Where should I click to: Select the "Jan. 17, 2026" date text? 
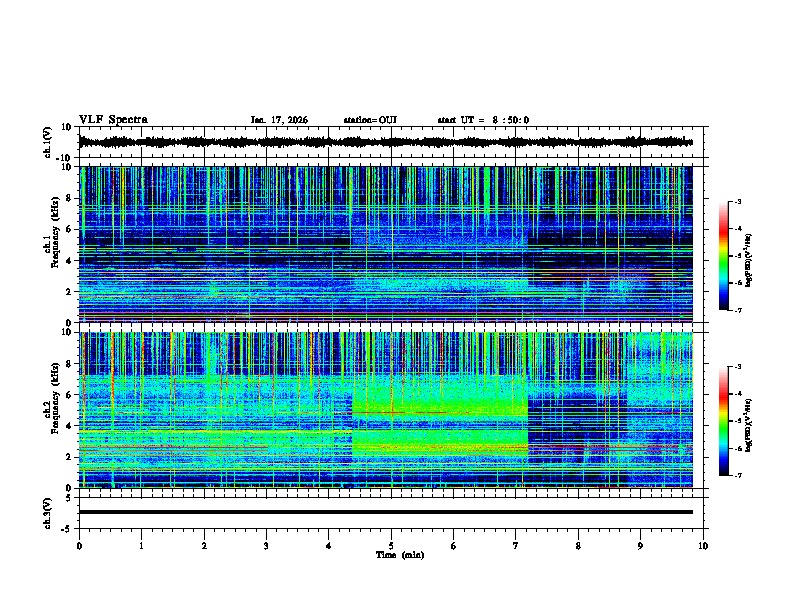click(279, 120)
